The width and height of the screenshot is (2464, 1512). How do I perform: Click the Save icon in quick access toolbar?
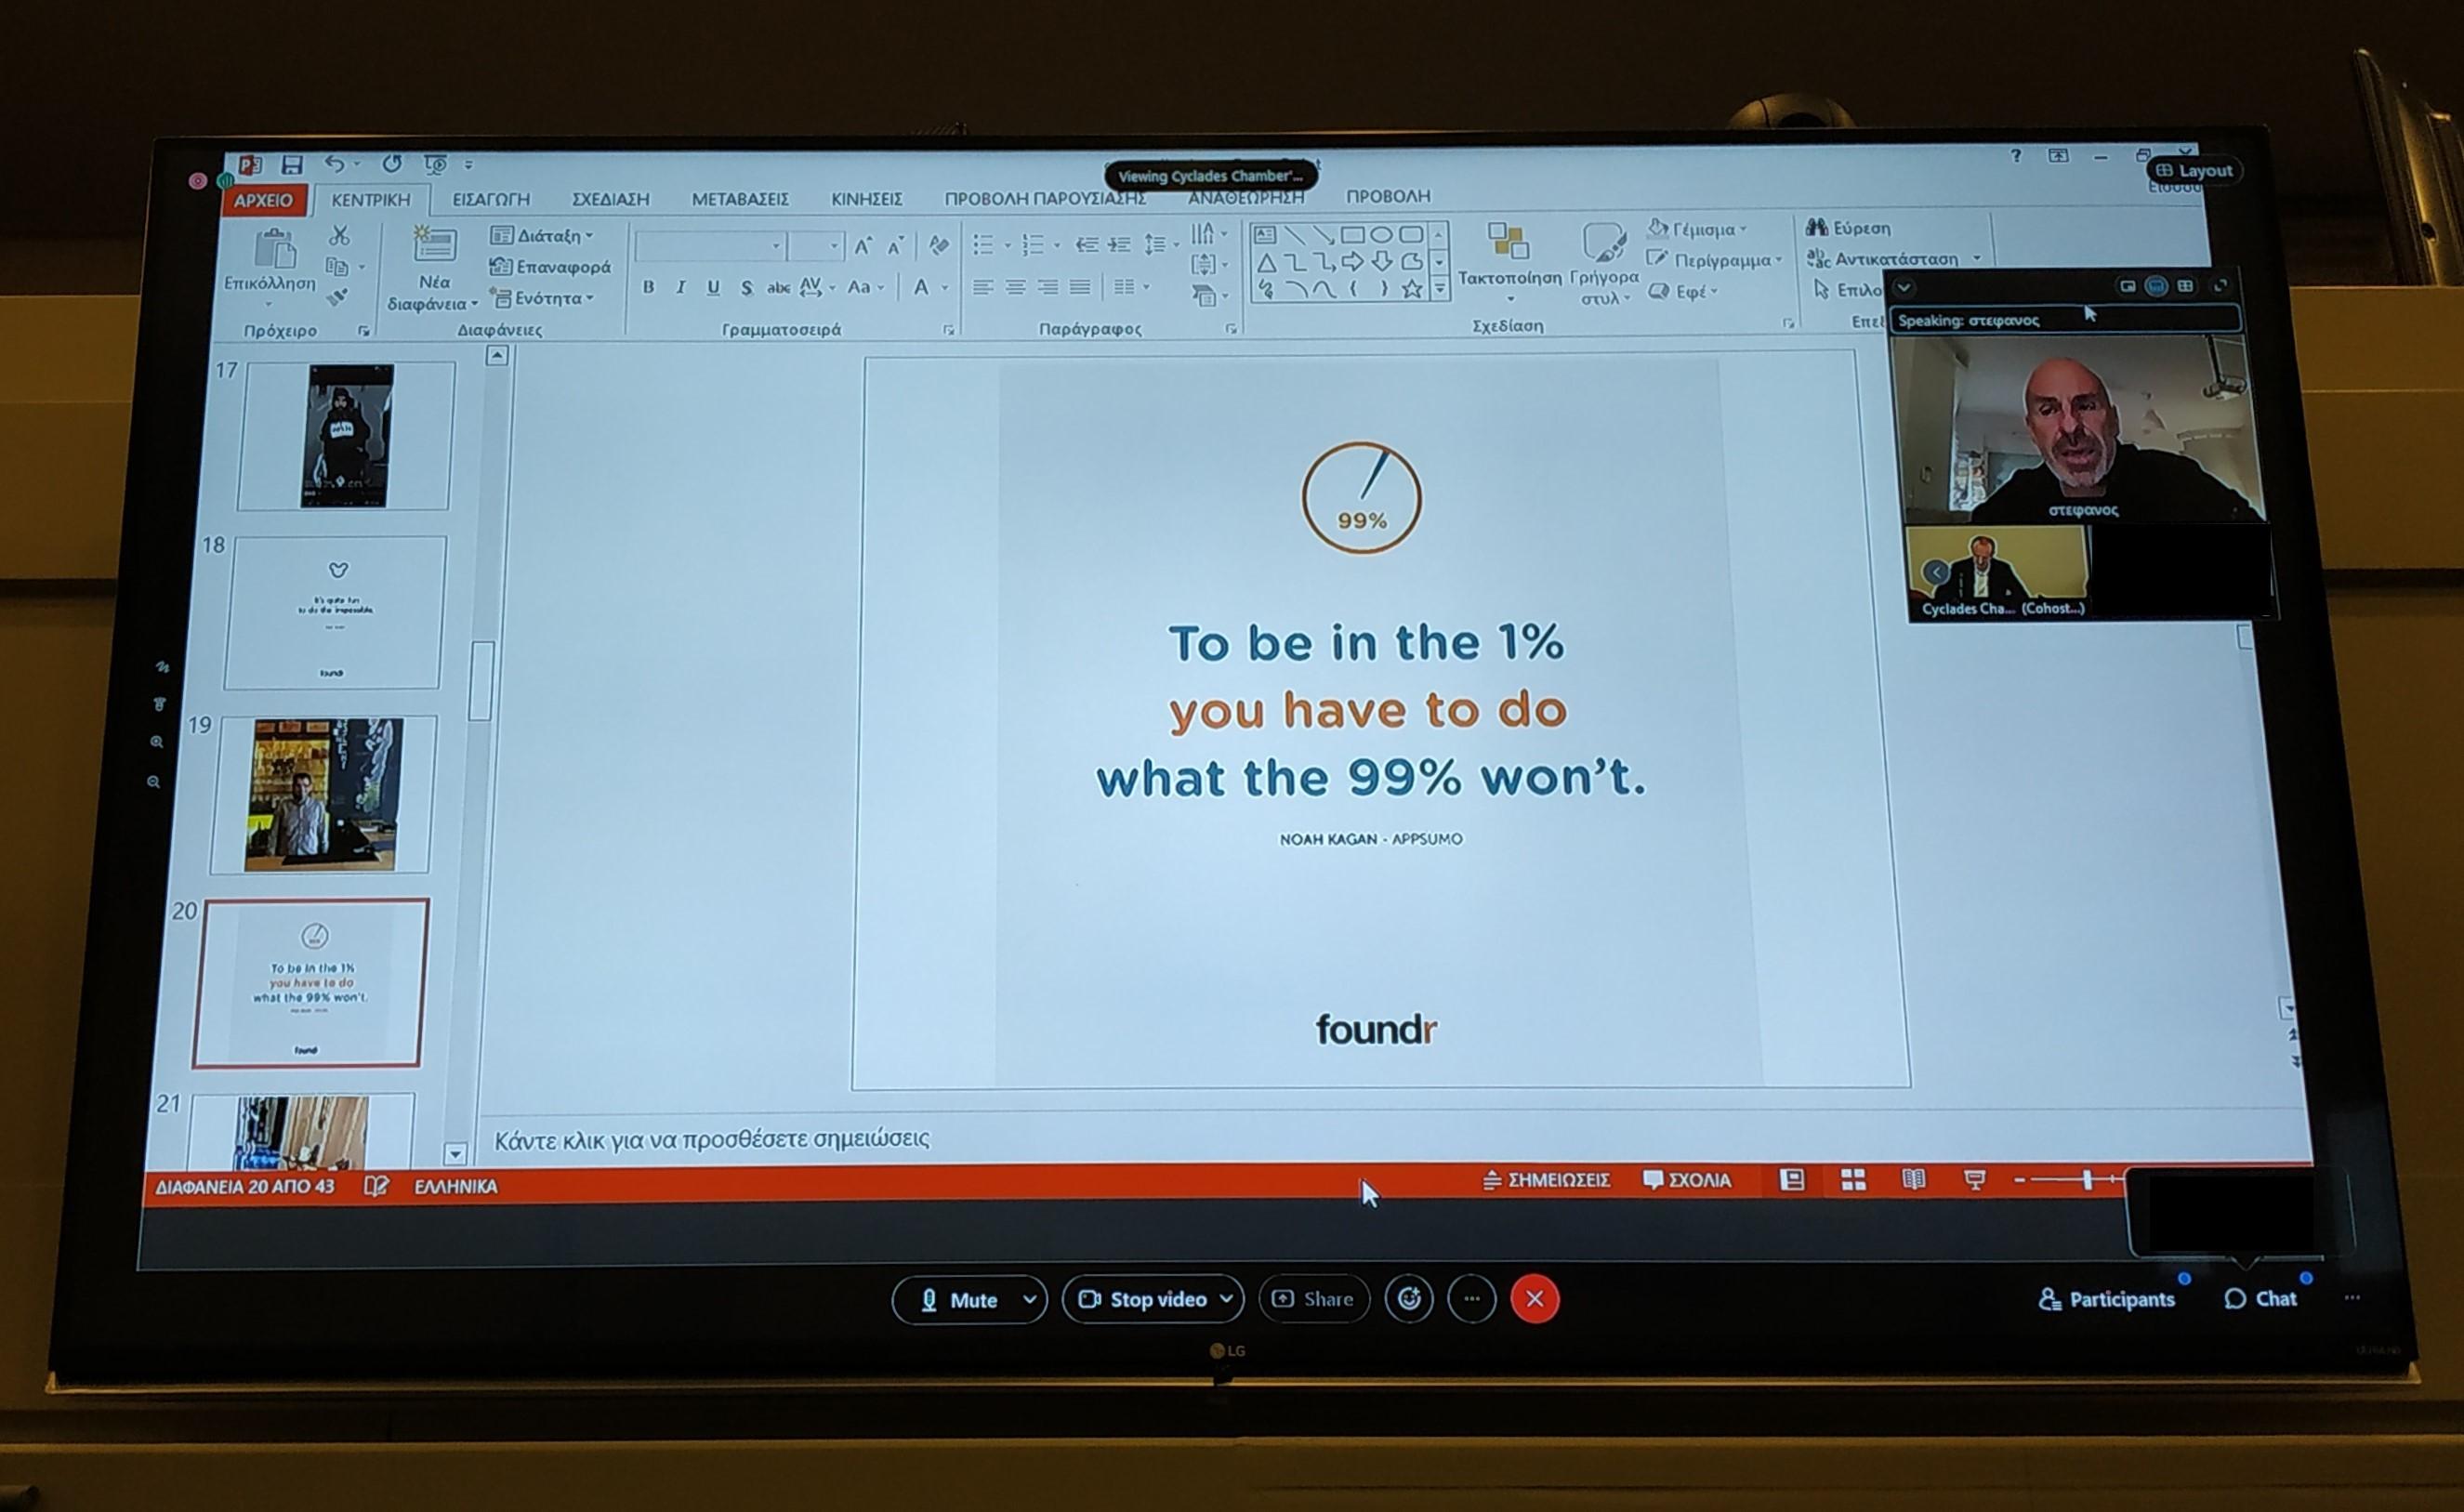pyautogui.click(x=292, y=165)
